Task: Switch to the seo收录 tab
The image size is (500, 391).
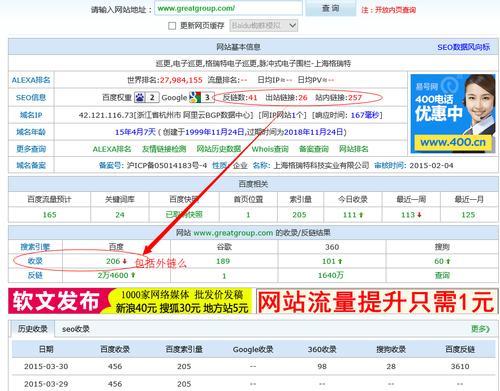Action: coord(76,329)
